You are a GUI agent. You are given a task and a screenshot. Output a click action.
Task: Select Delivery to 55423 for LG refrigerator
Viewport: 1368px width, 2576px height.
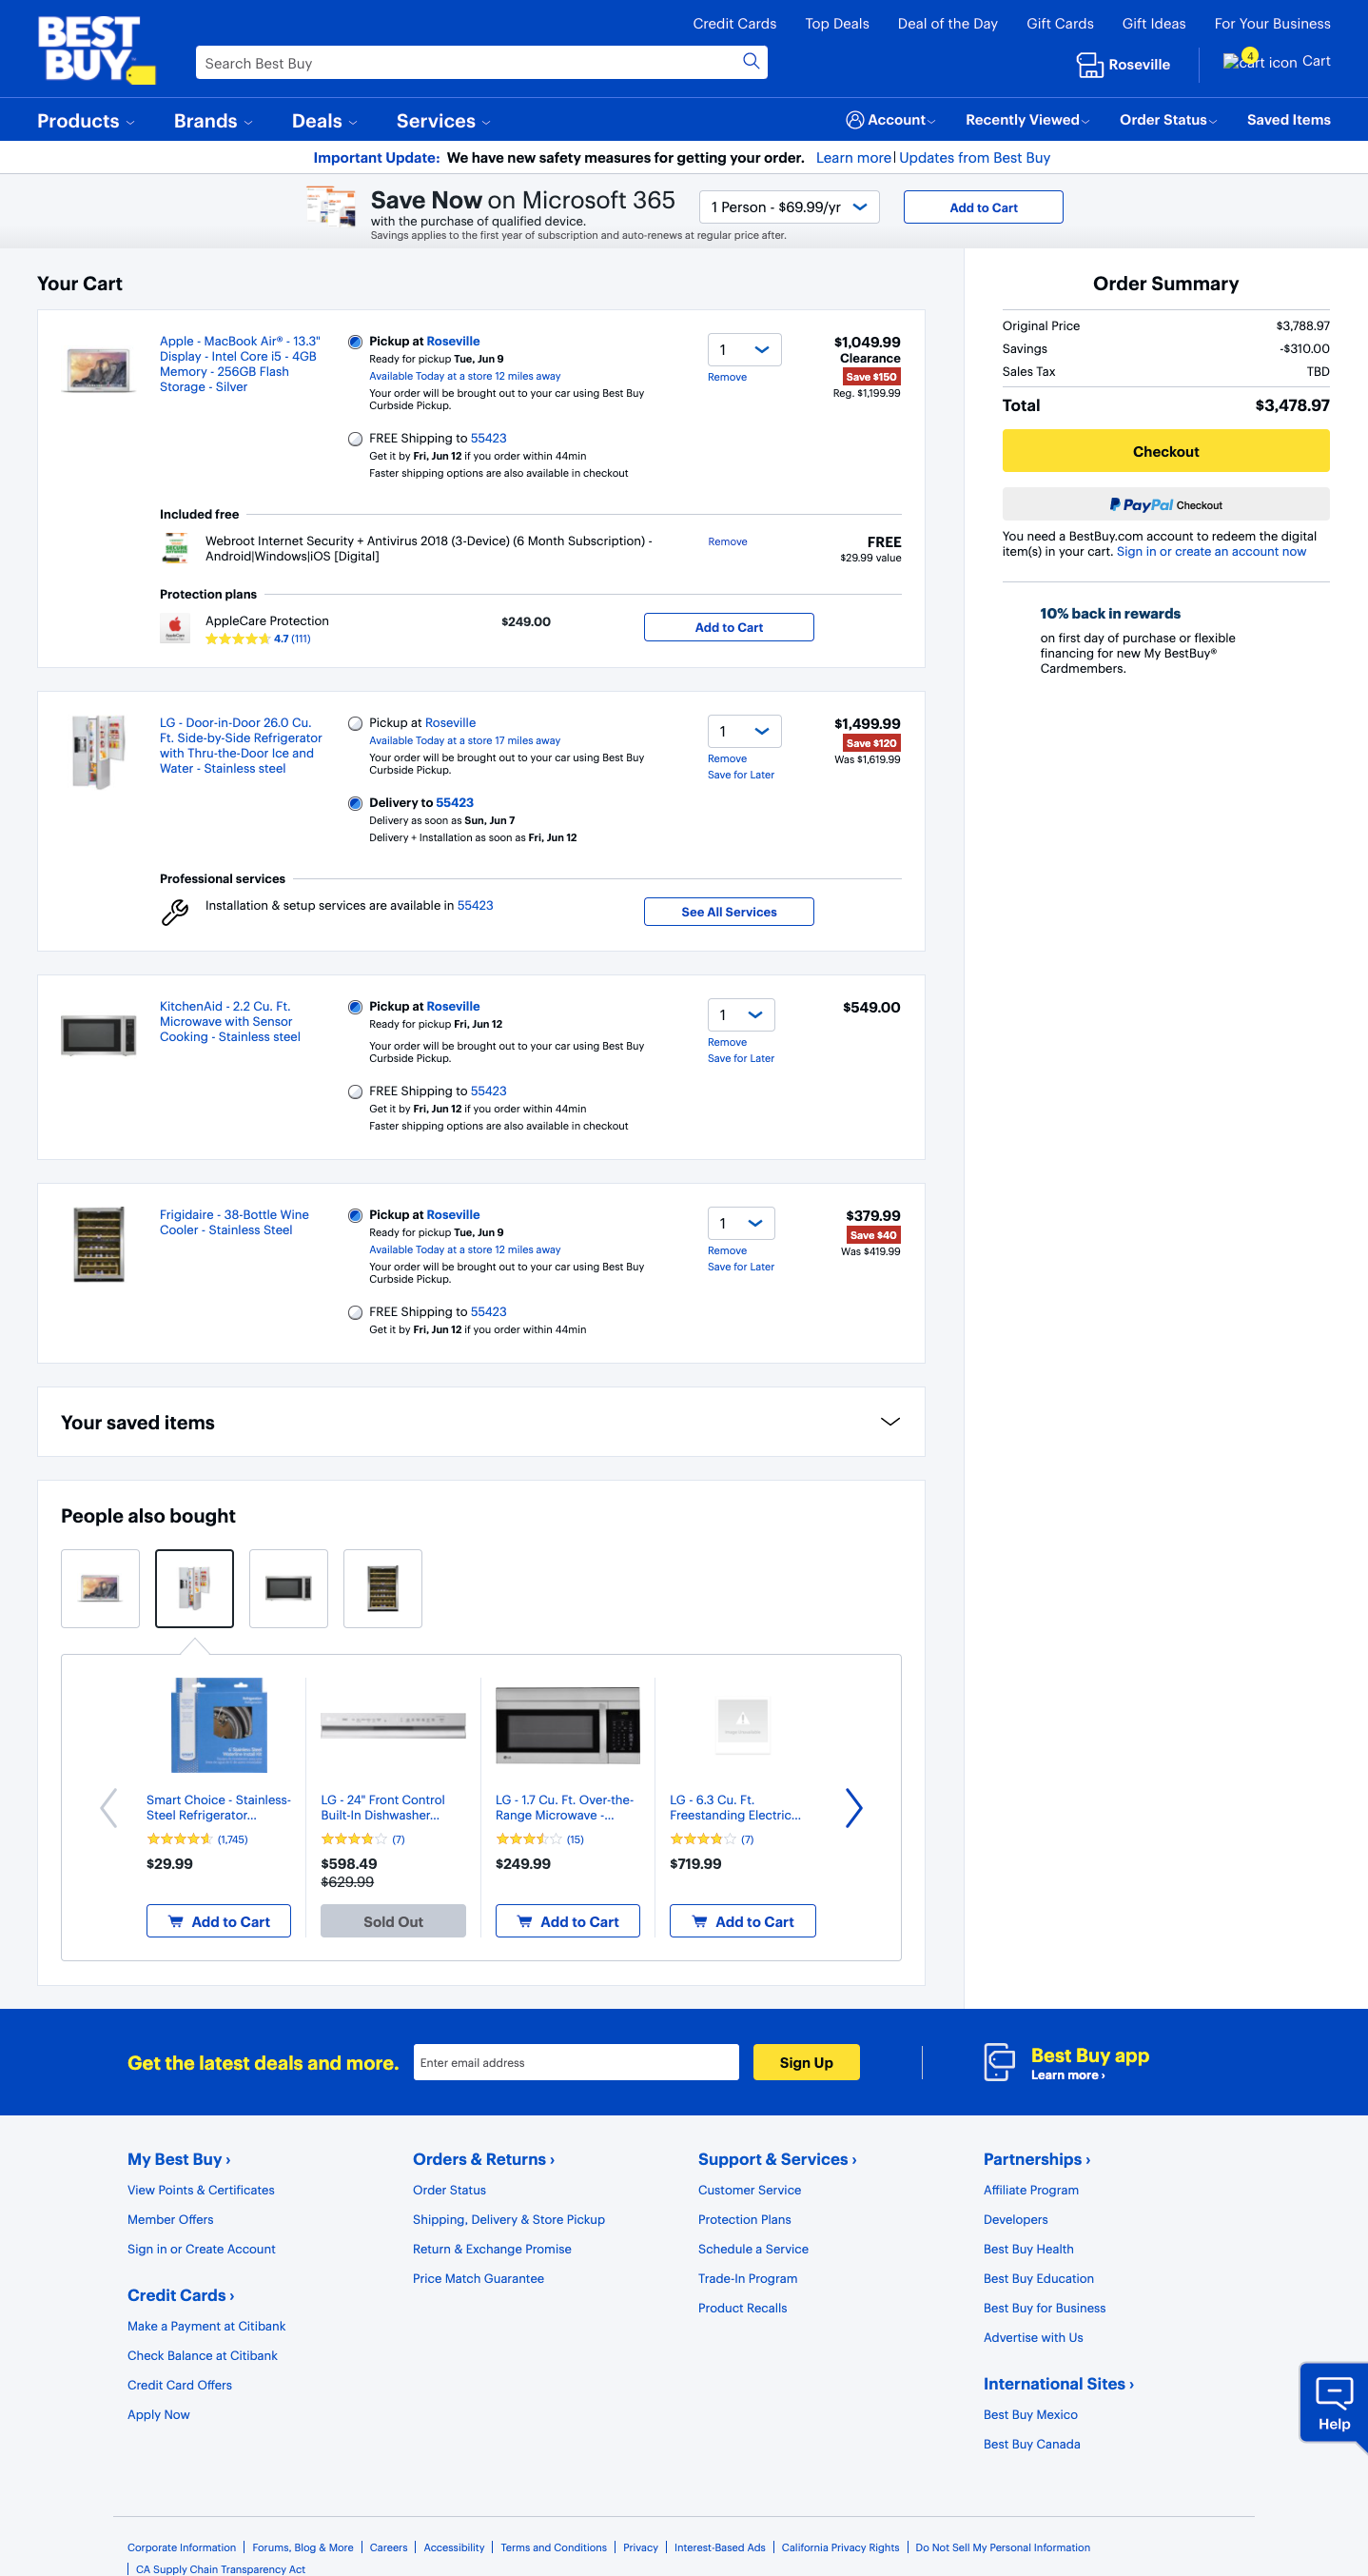pos(355,803)
